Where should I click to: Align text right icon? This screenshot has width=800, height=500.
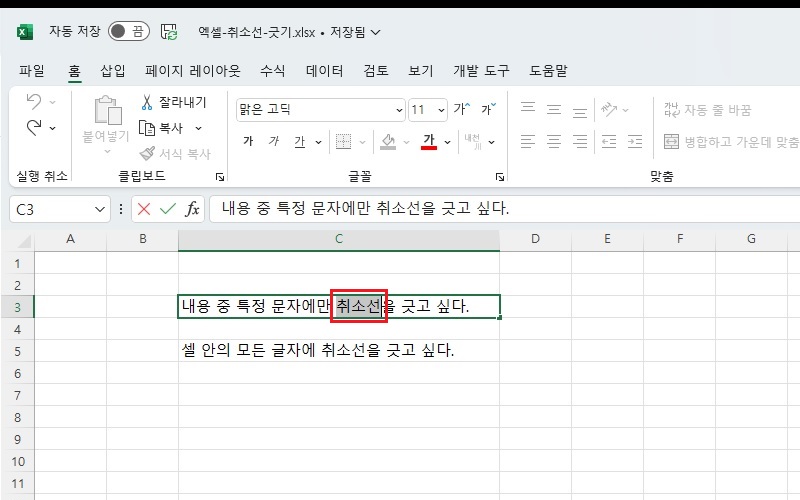[x=580, y=141]
